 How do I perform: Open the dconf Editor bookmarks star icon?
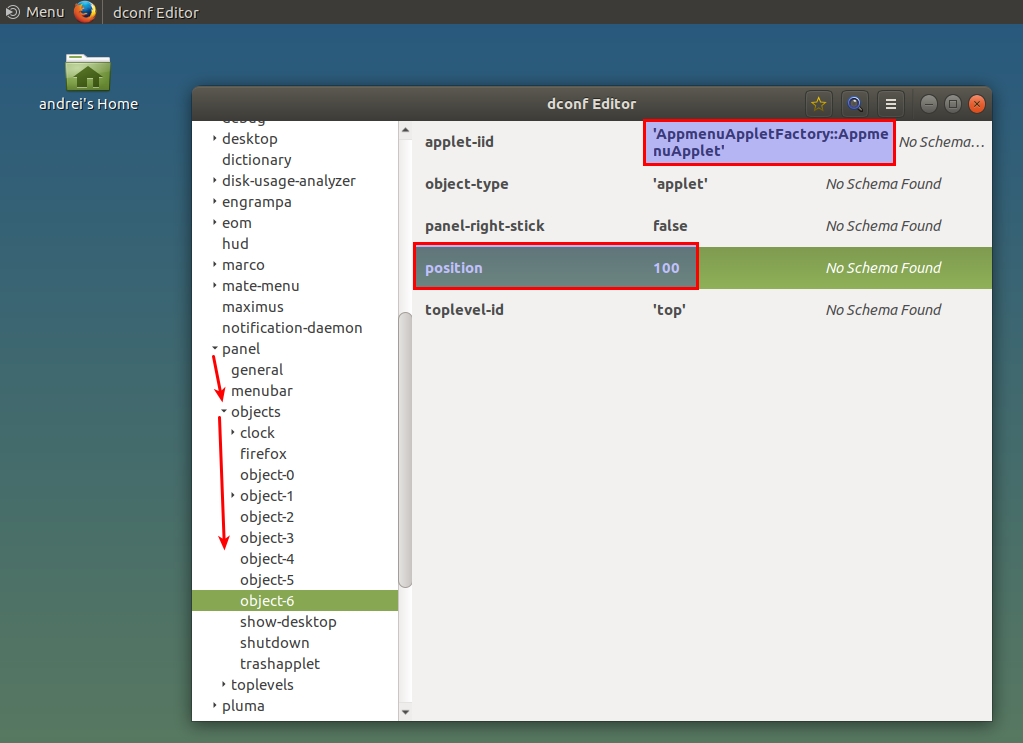(818, 103)
